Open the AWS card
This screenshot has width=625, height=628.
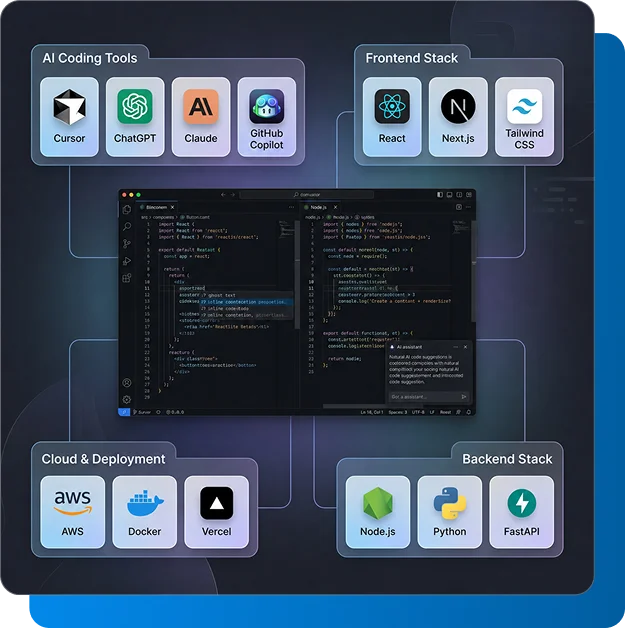72,512
